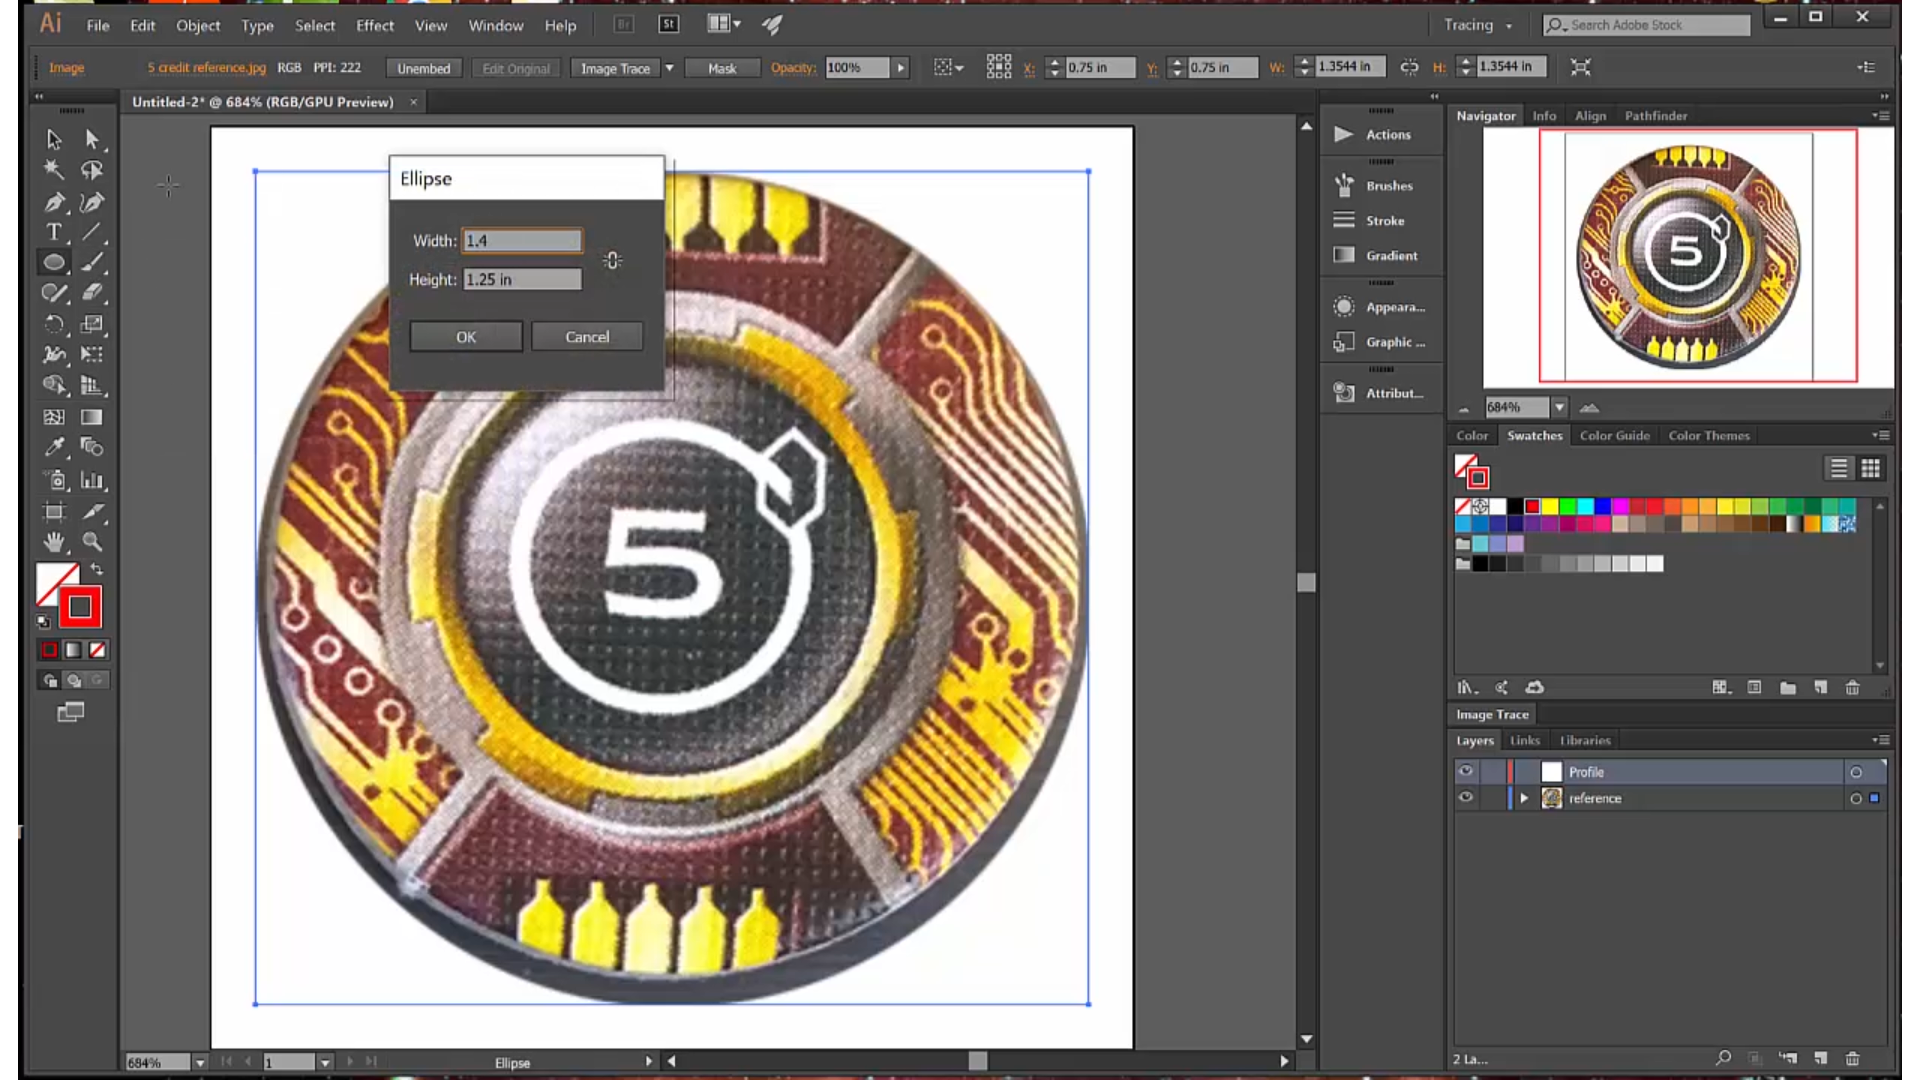
Task: Switch swatches to list view
Action: [x=1838, y=468]
